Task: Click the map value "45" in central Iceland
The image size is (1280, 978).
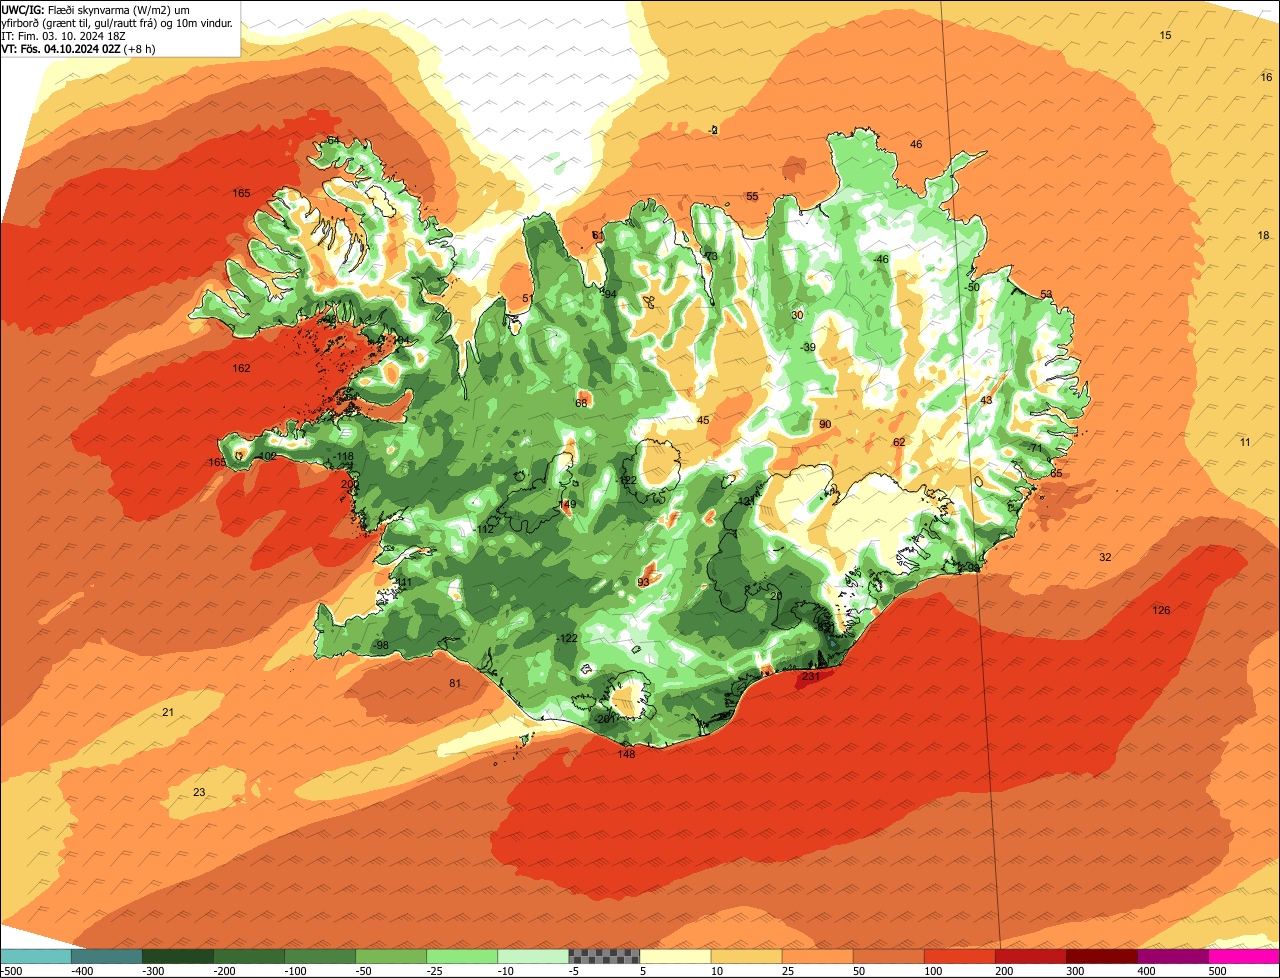Action: click(x=703, y=420)
